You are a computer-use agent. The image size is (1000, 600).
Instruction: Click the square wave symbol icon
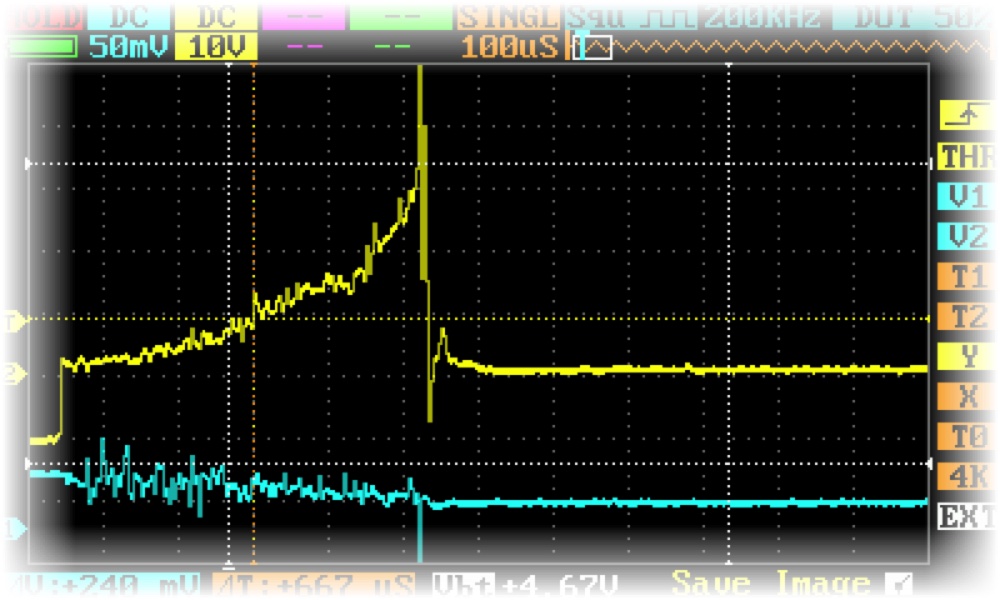point(667,17)
